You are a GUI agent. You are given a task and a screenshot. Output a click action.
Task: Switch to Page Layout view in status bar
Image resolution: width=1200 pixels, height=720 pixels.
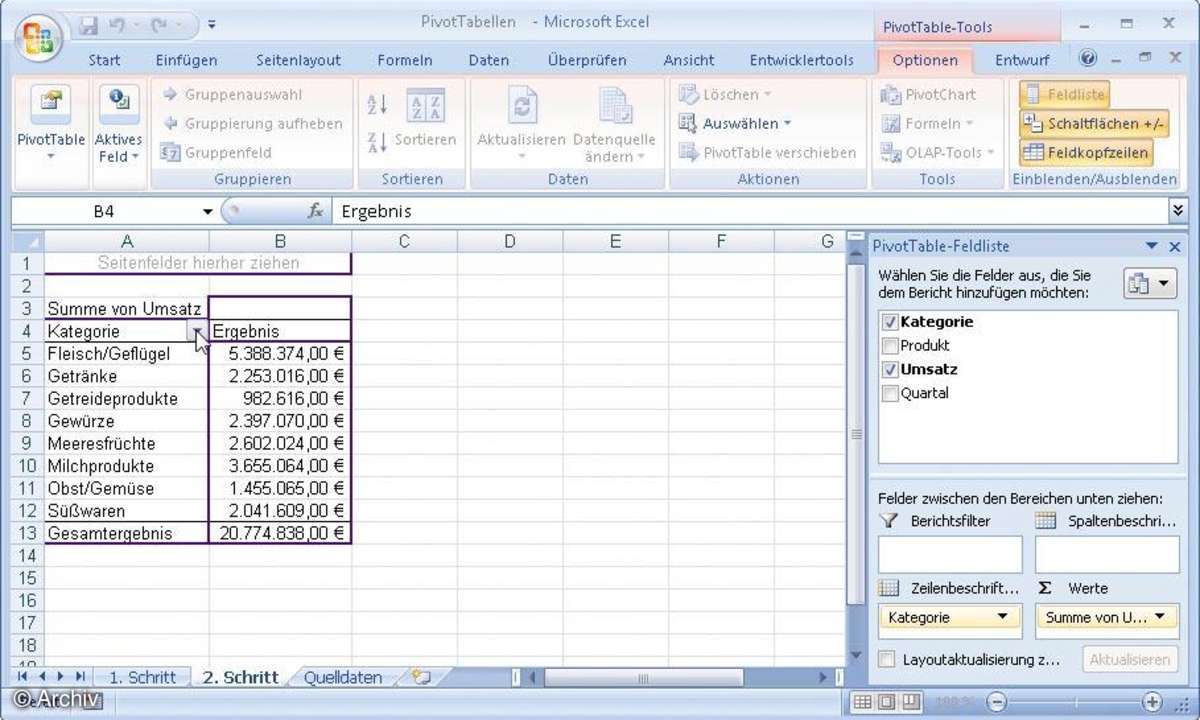tap(886, 703)
